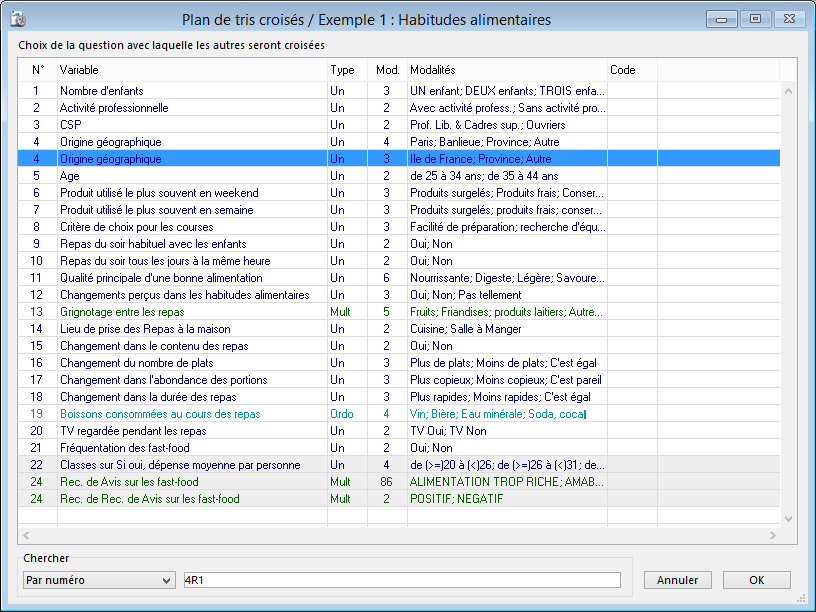Select 'Repas du soir habituel avec les enfants'
816x612 pixels.
pyautogui.click(x=399, y=244)
